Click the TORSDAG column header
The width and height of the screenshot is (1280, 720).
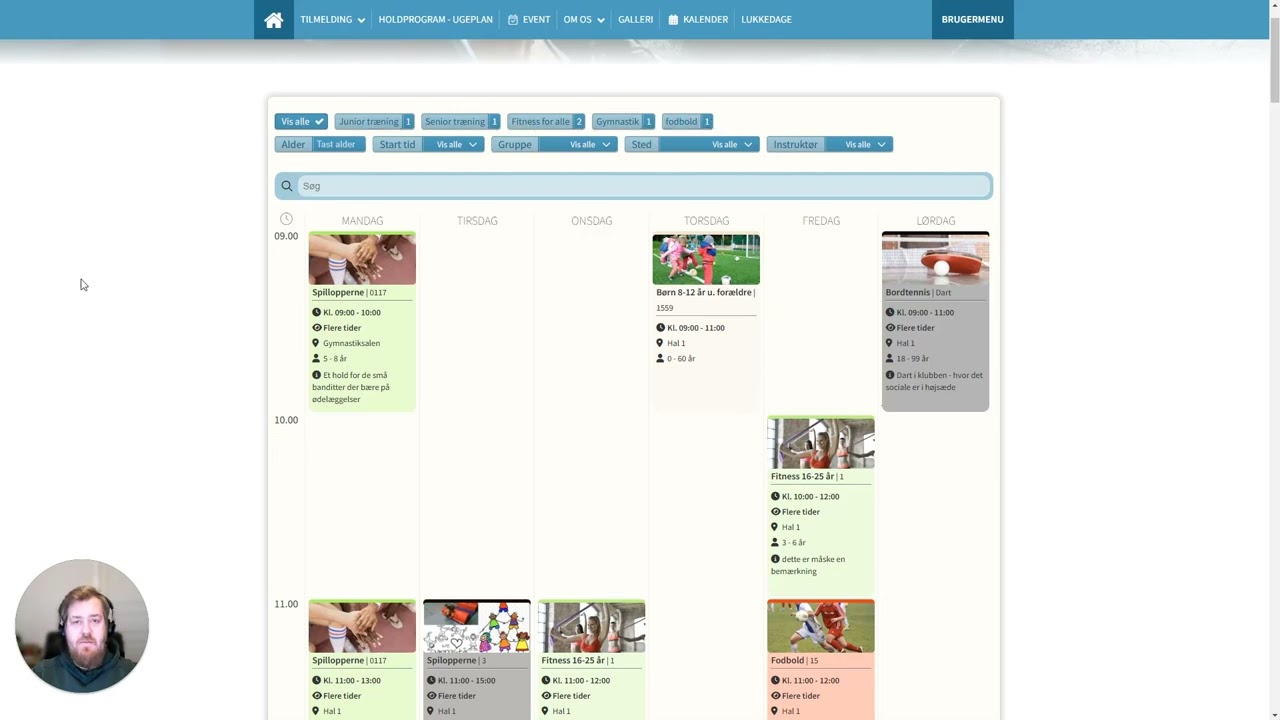[706, 221]
